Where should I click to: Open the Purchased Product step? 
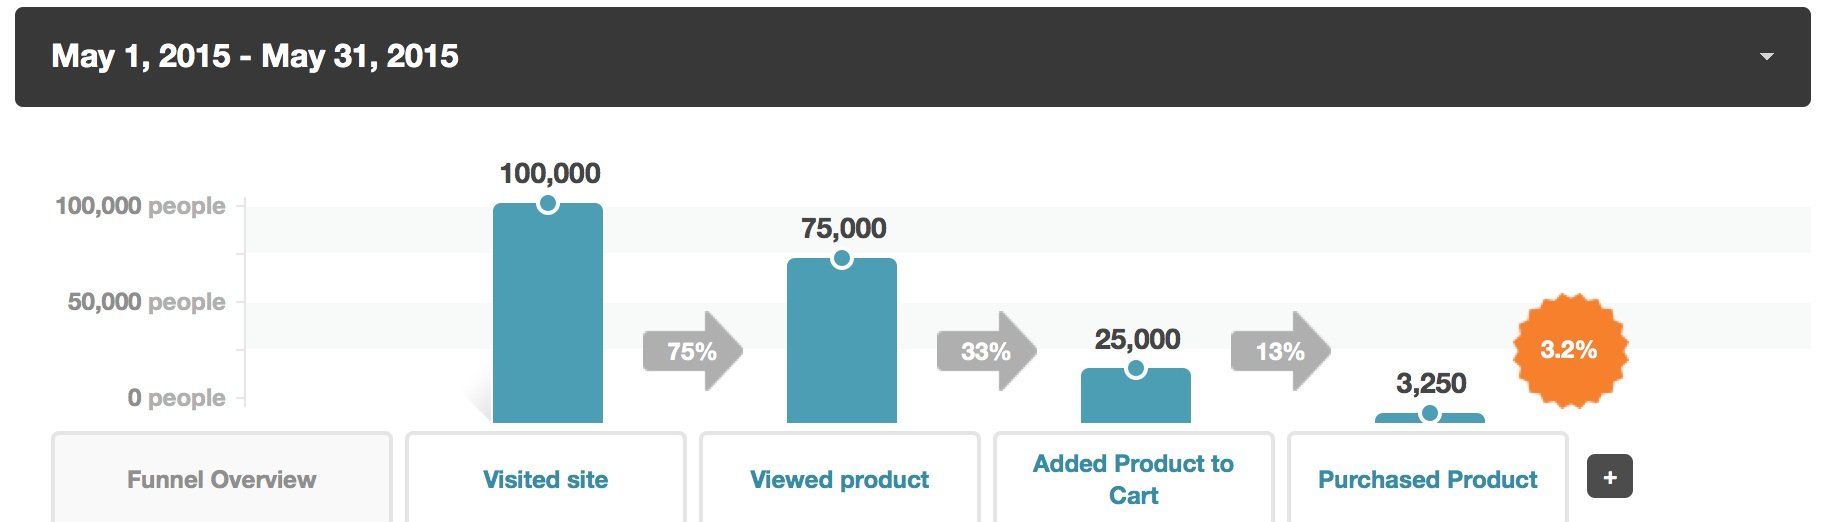(1428, 479)
